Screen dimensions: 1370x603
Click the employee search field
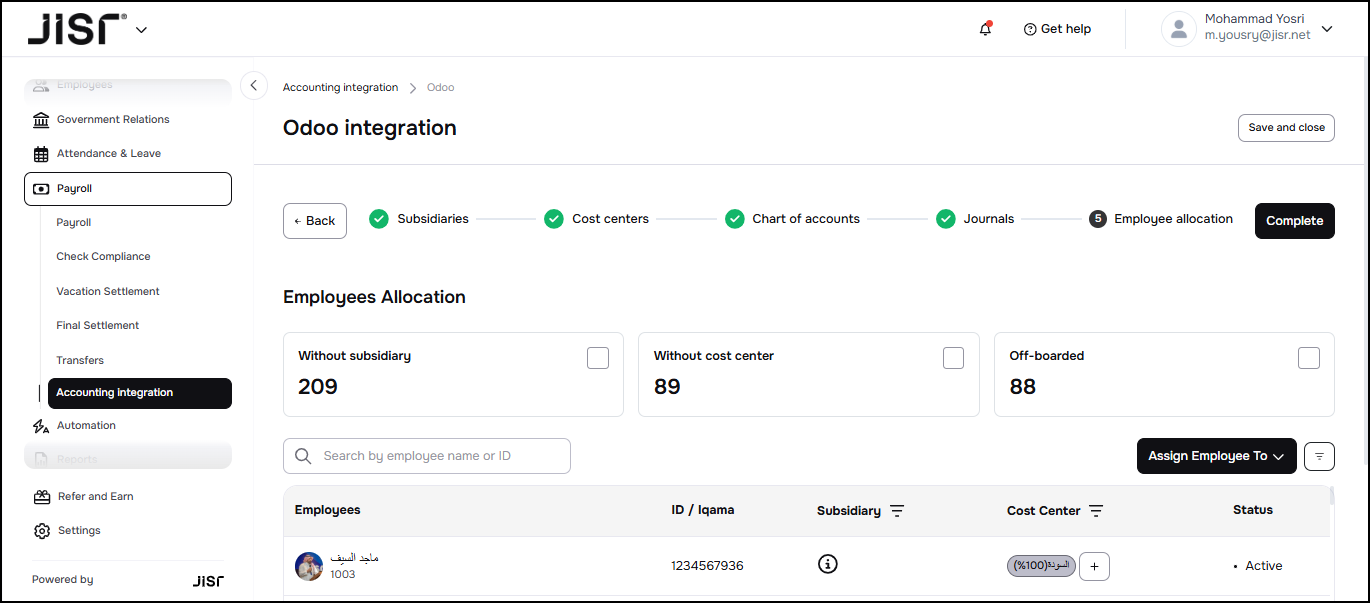pos(440,456)
